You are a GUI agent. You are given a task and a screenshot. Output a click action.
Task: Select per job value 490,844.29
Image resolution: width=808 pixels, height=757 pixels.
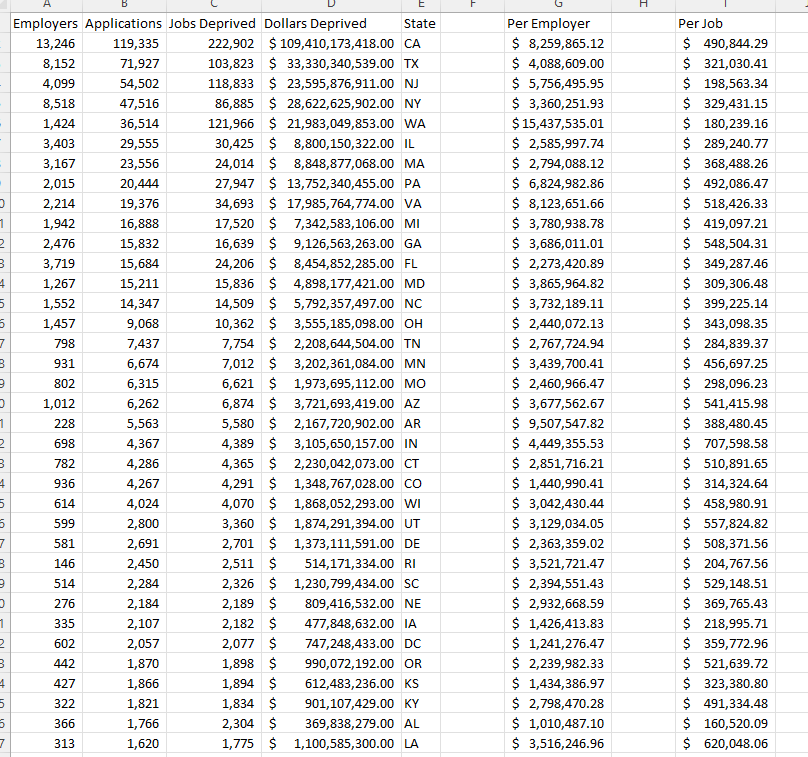(726, 44)
